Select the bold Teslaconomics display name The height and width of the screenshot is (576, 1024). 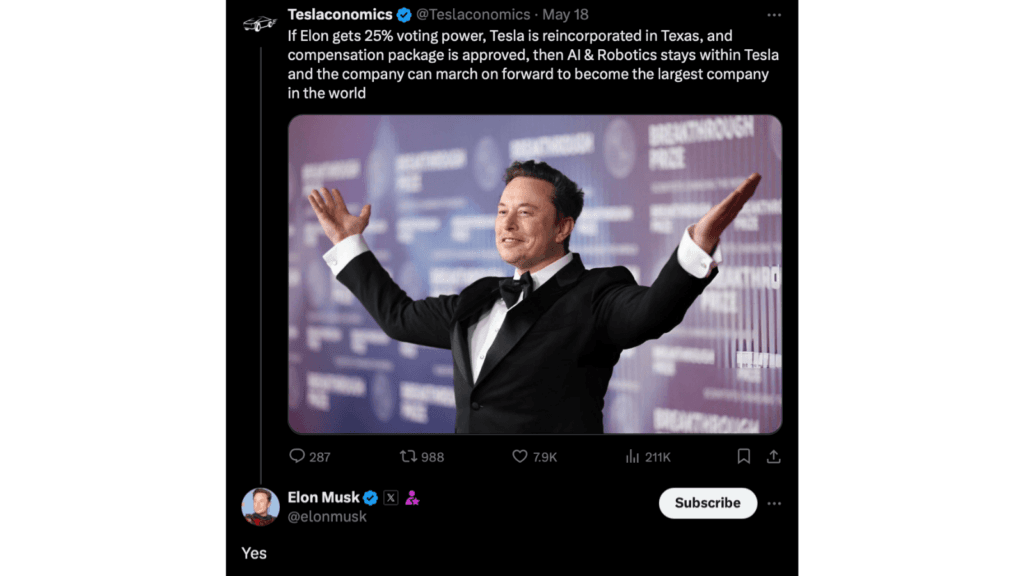click(x=339, y=15)
